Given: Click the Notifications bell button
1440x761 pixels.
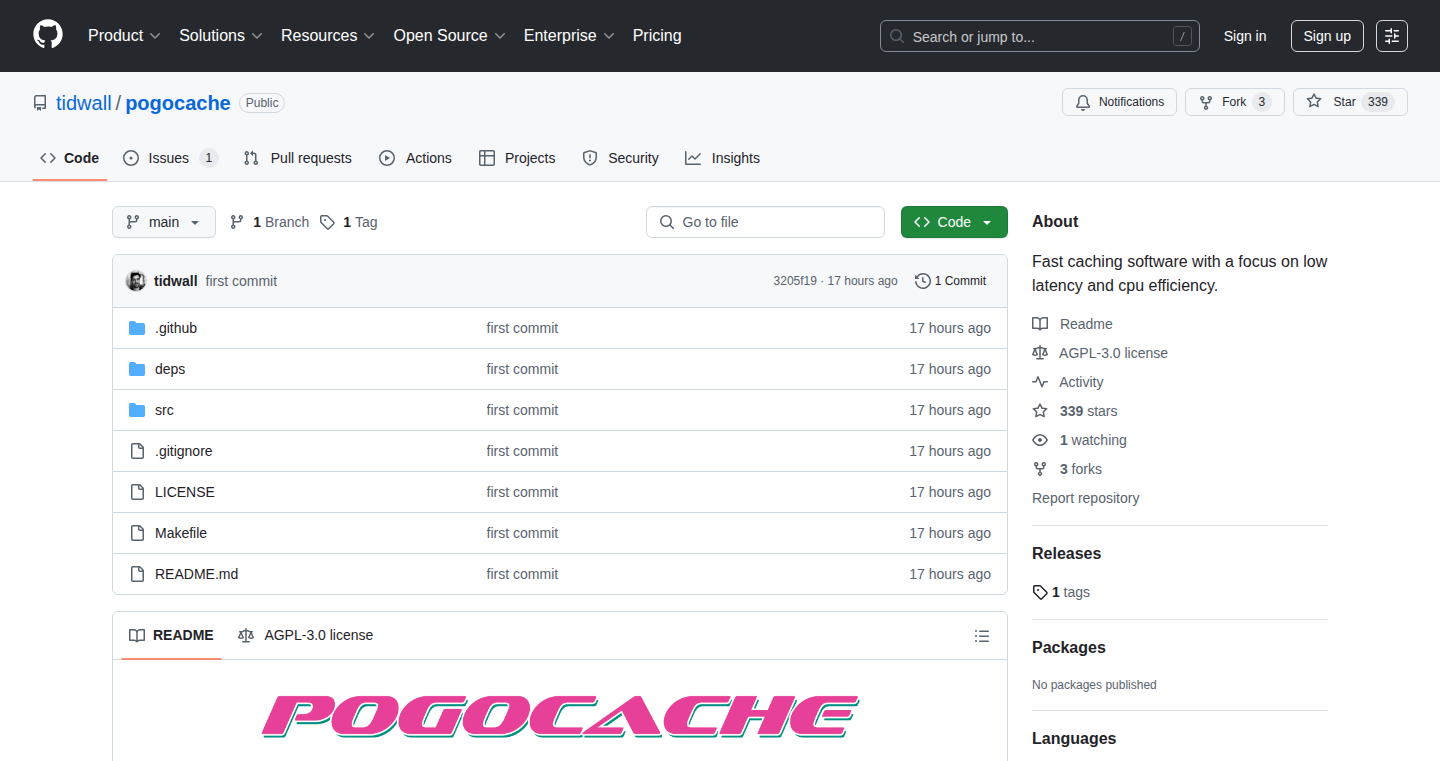Looking at the screenshot, I should click(1120, 102).
